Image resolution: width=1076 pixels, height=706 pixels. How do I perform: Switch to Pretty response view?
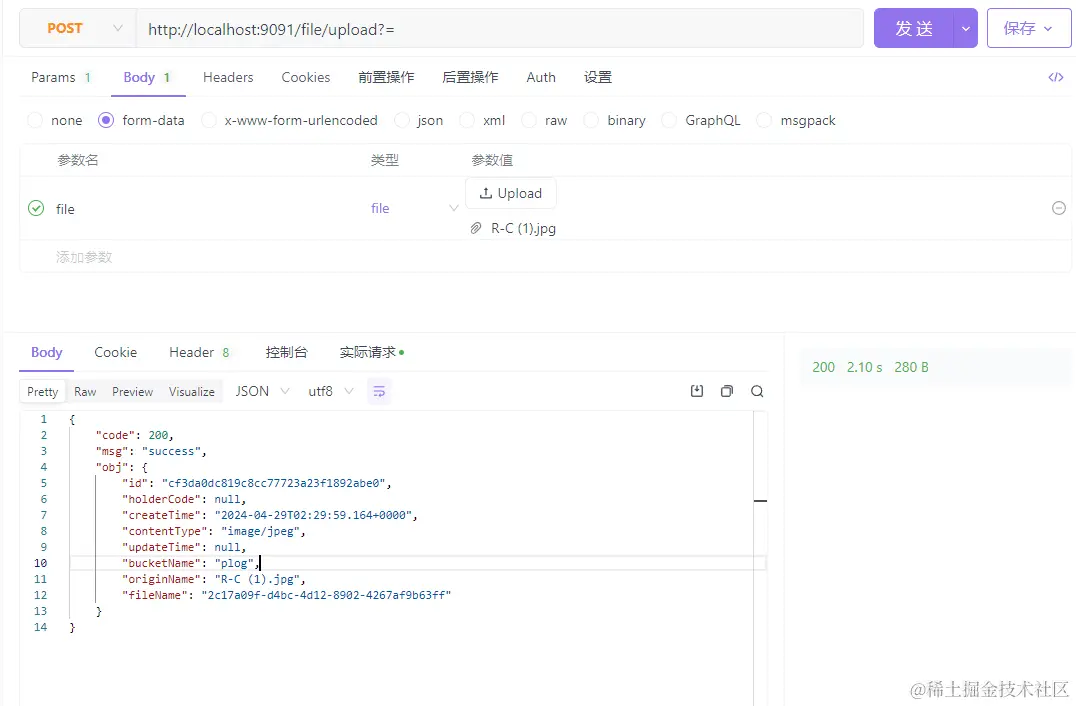click(43, 391)
